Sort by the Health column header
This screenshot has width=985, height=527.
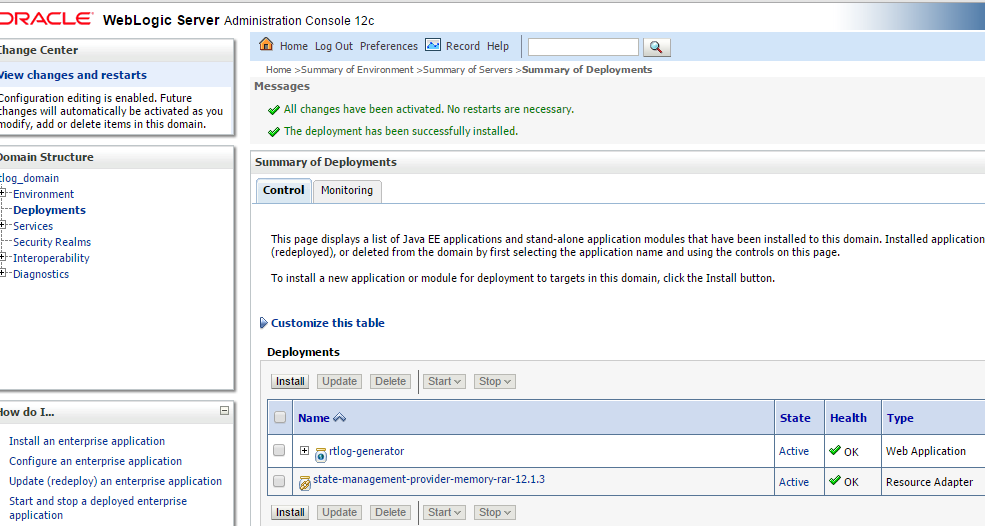pyautogui.click(x=848, y=418)
